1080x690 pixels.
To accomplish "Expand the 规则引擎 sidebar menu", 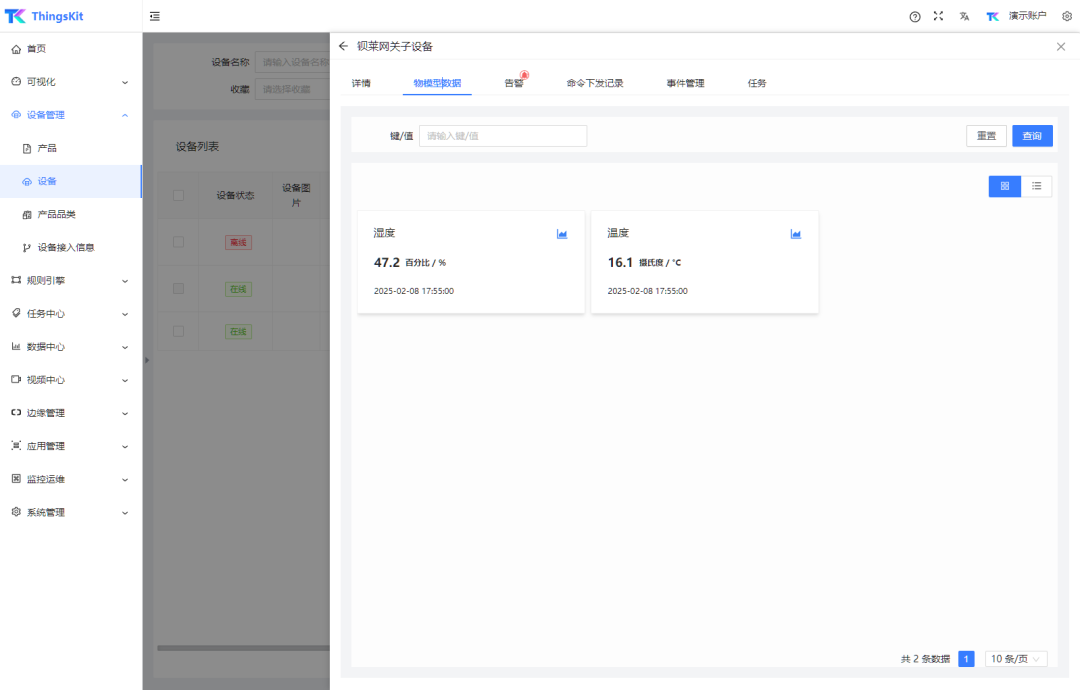I will [70, 280].
